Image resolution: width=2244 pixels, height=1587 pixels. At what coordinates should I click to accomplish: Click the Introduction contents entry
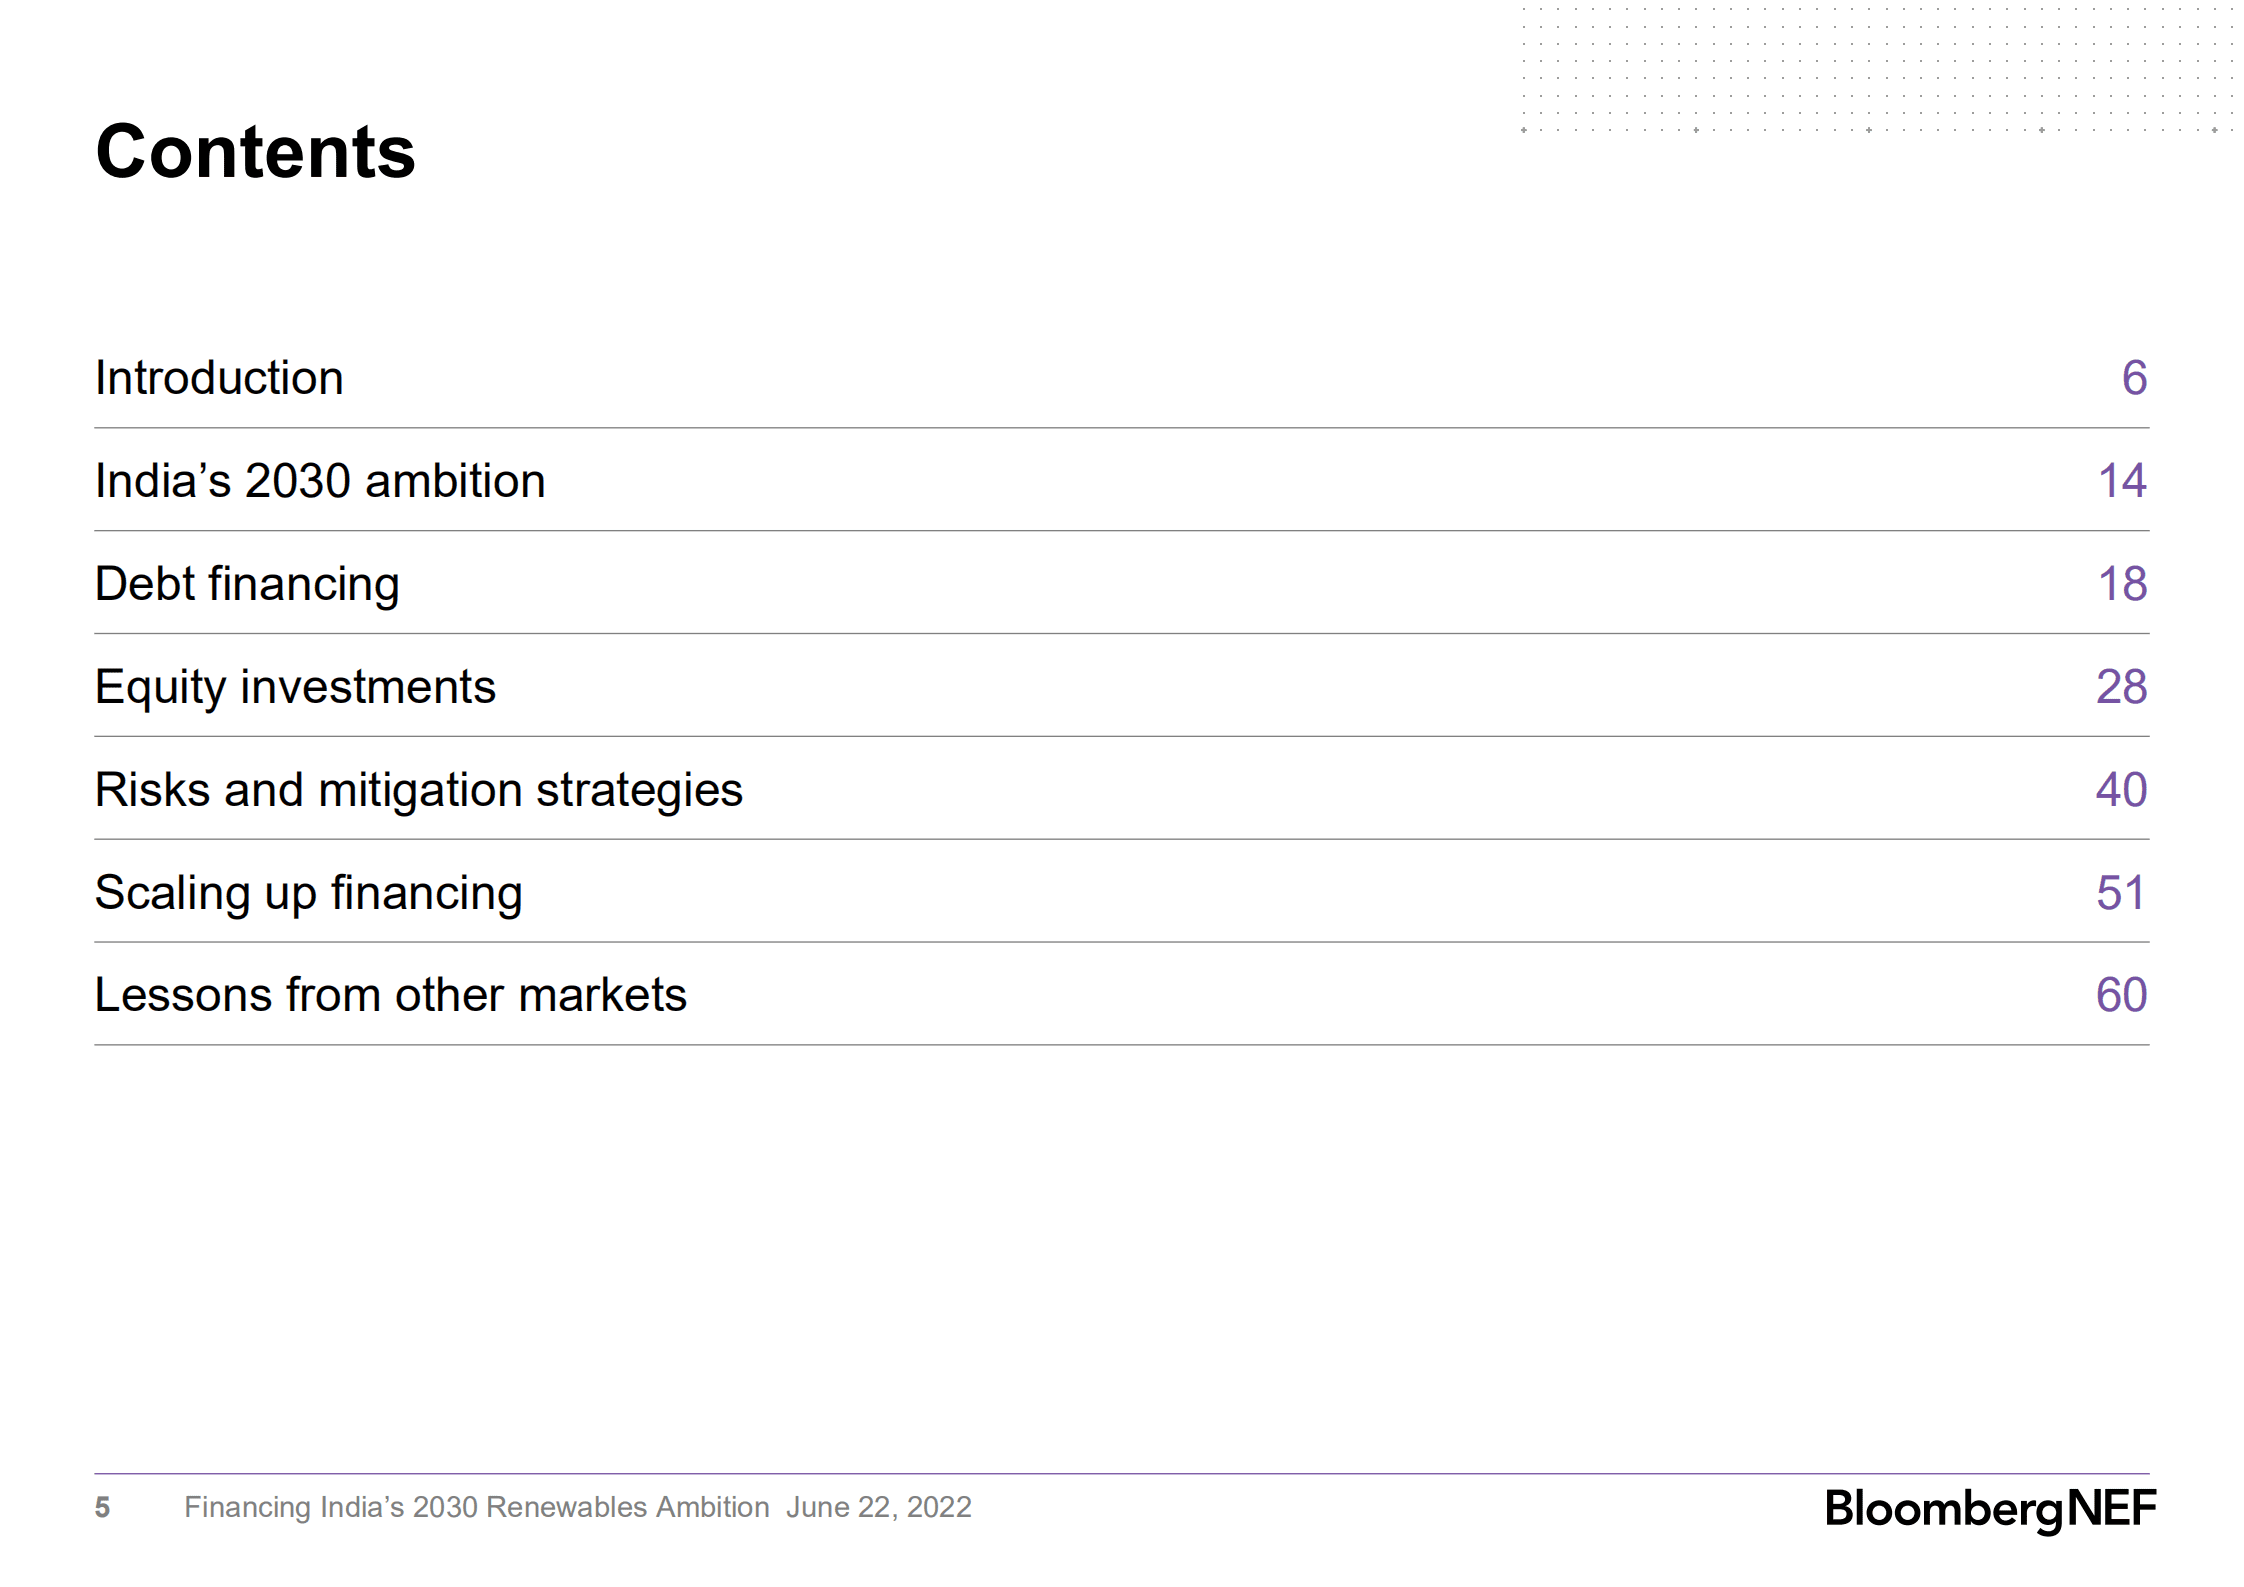(x=219, y=378)
